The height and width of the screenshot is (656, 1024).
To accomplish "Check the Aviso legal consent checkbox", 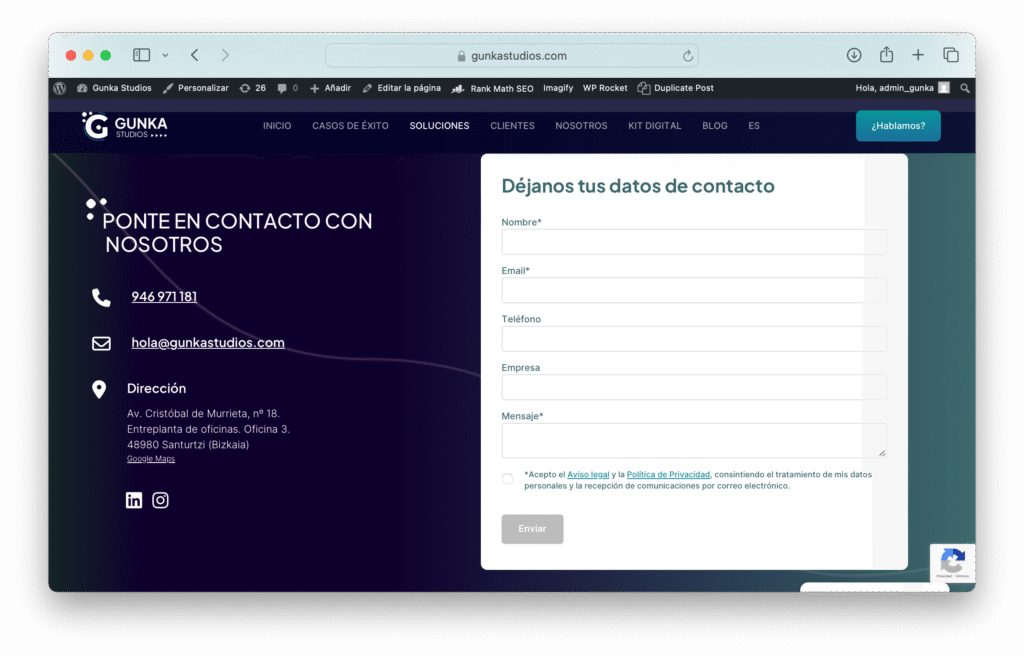I will (x=507, y=479).
